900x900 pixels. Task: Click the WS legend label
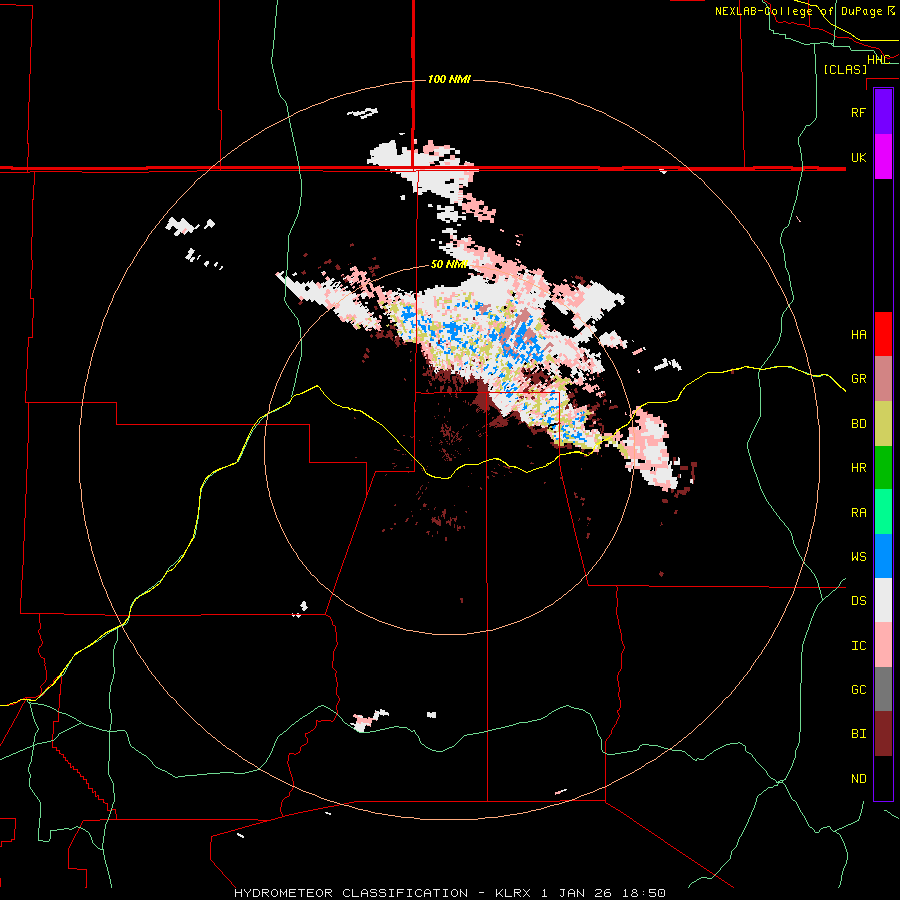[858, 556]
